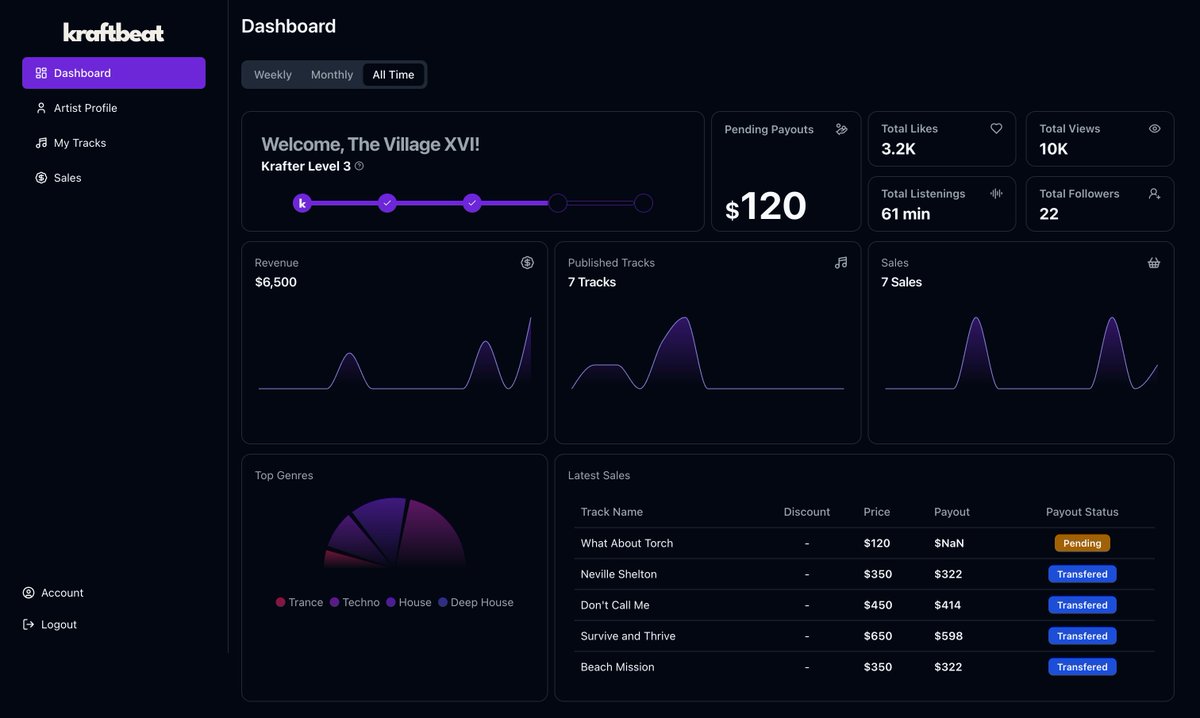Click the Total Followers user-plus icon
This screenshot has height=718, width=1200.
click(x=1154, y=193)
